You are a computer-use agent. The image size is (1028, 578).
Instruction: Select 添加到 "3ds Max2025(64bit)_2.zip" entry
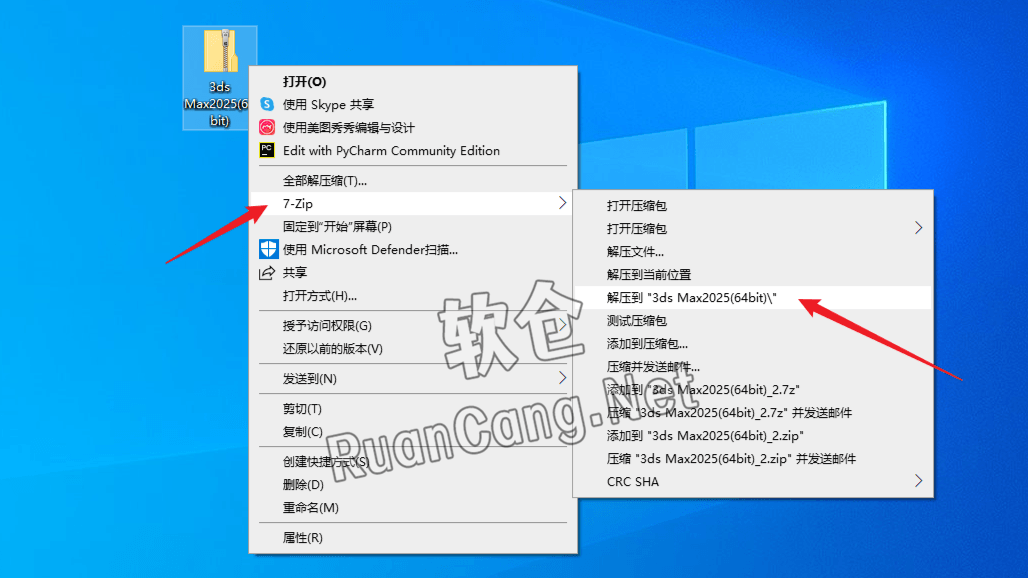[705, 435]
